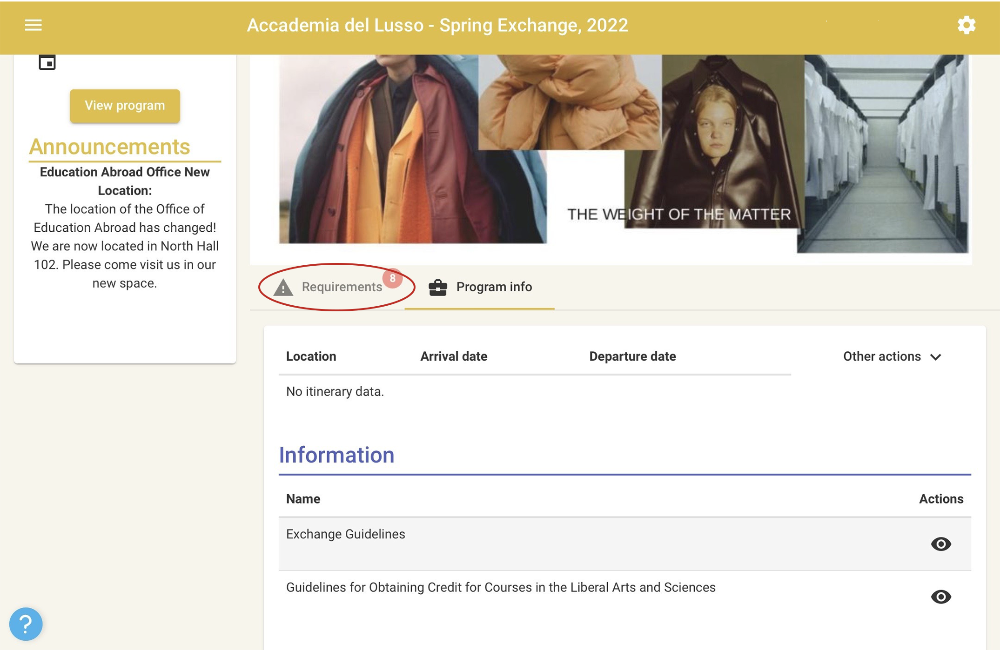Viewport: 1000px width, 651px height.
Task: Click the Exchange Guidelines row name
Action: pos(345,534)
